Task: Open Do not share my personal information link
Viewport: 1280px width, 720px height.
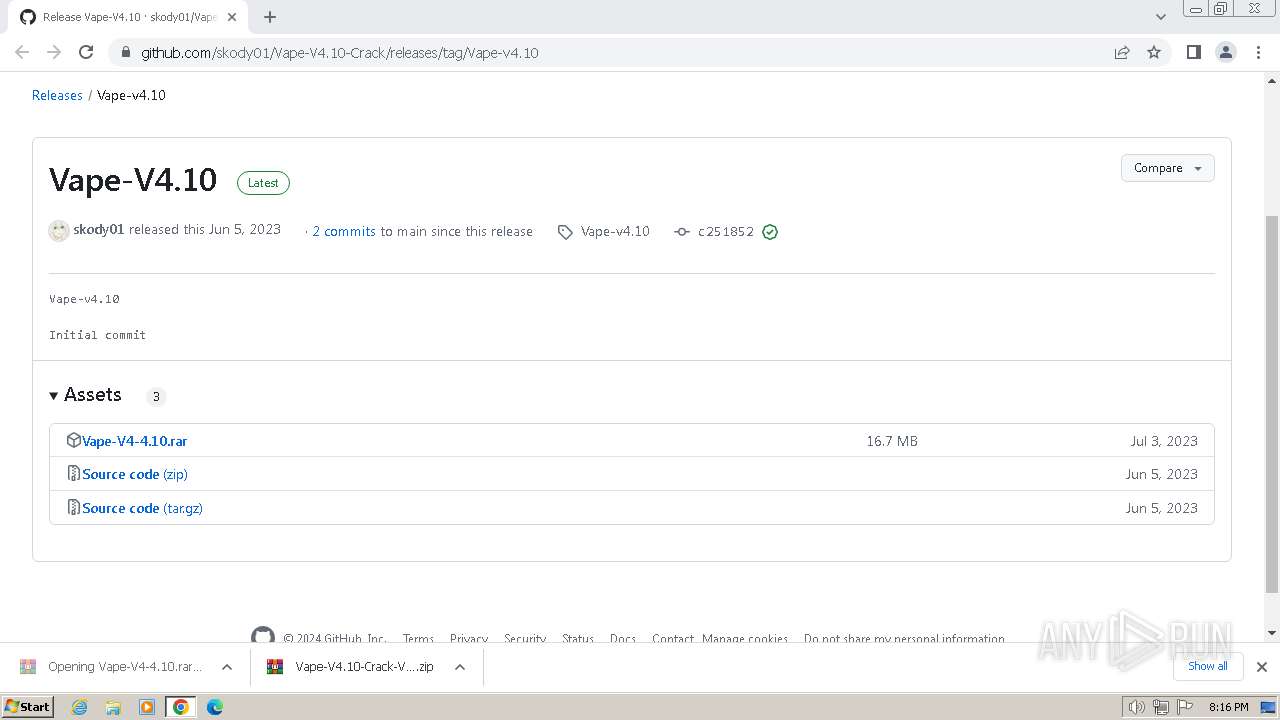Action: click(904, 639)
